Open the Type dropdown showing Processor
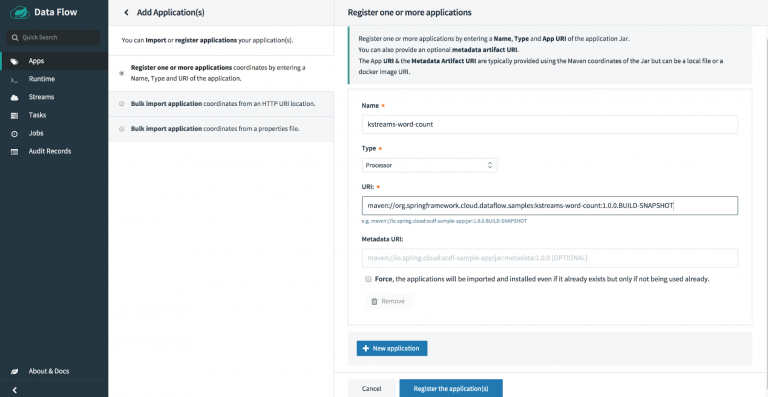 [x=430, y=165]
